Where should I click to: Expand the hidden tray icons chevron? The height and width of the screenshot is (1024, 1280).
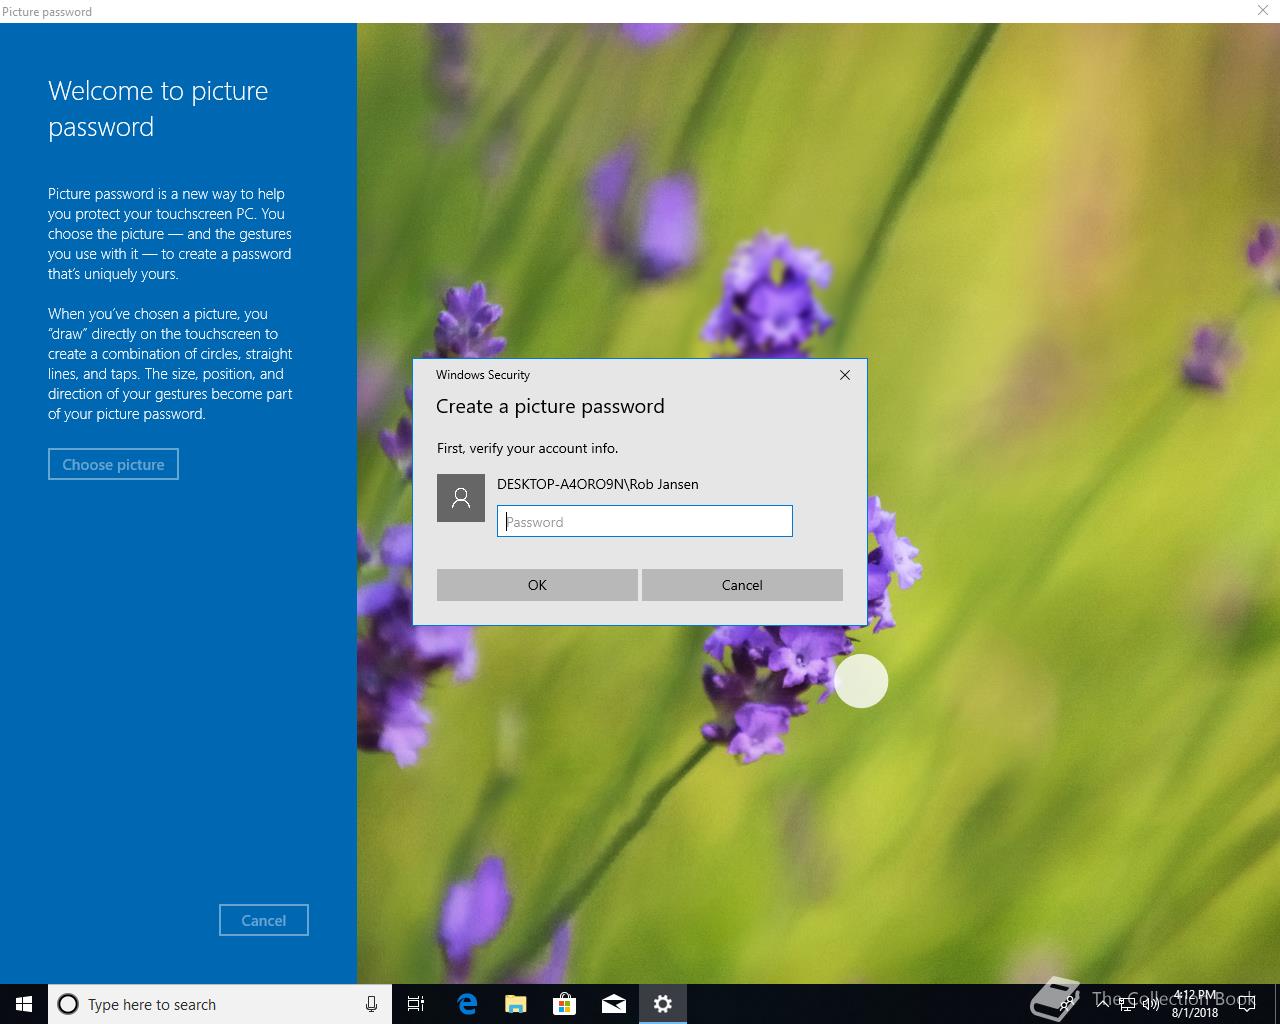pyautogui.click(x=1103, y=1004)
